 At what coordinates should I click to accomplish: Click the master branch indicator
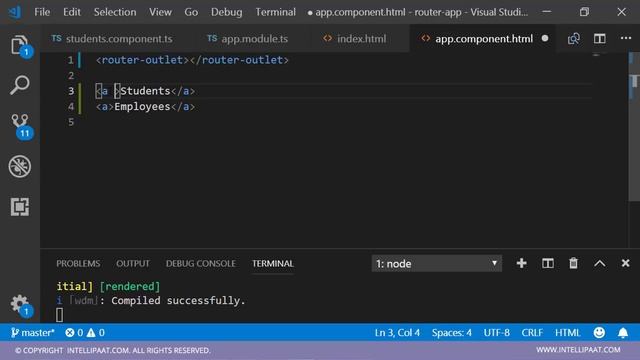[x=33, y=333]
